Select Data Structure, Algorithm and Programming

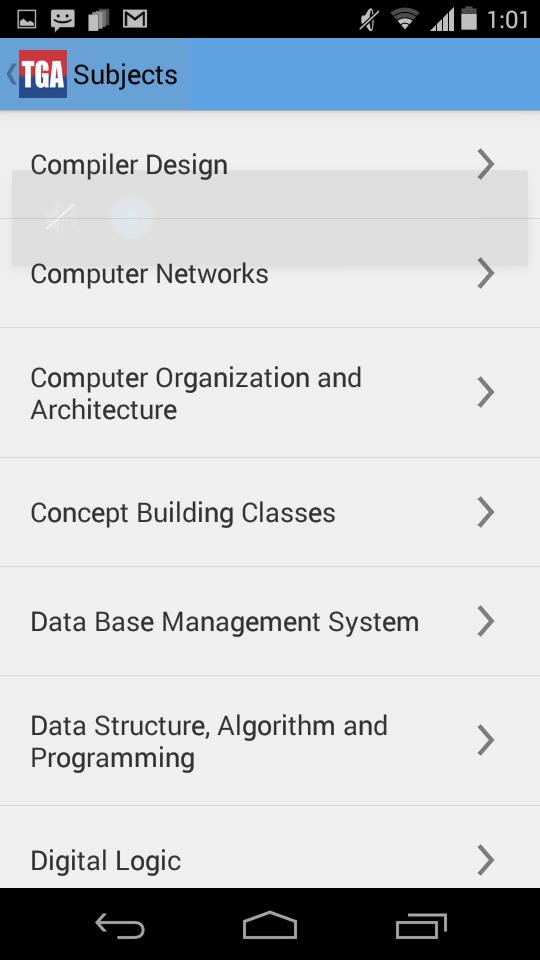click(270, 741)
